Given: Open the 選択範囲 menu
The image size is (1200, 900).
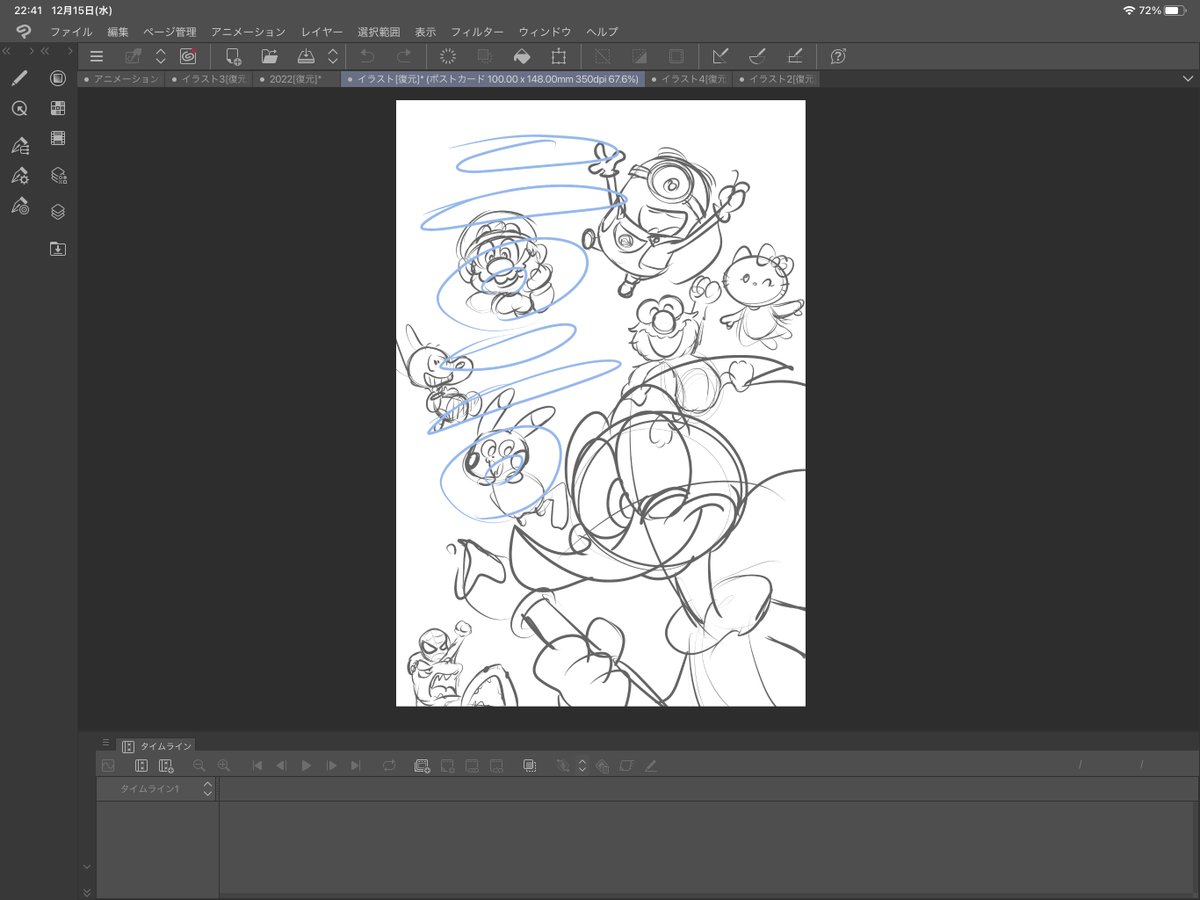Looking at the screenshot, I should click(379, 32).
